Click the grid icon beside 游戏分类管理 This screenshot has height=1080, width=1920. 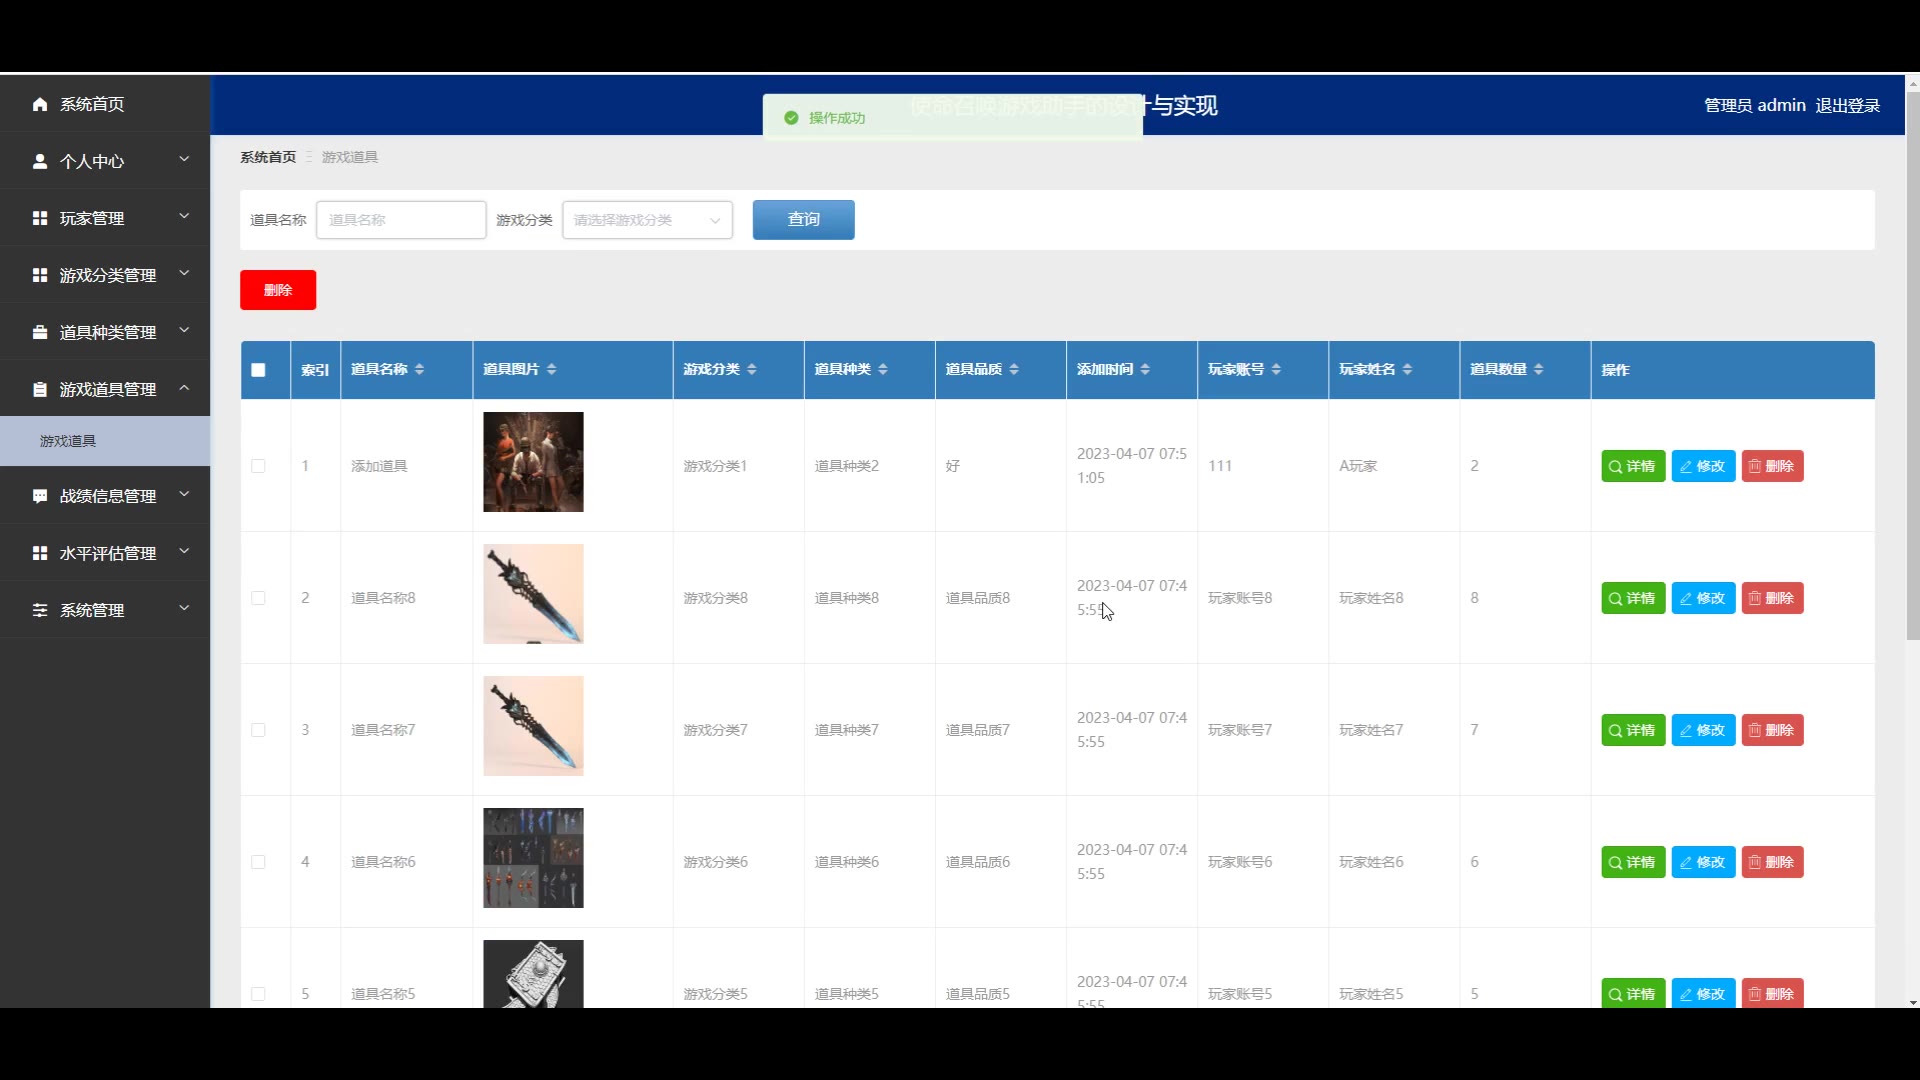(40, 275)
